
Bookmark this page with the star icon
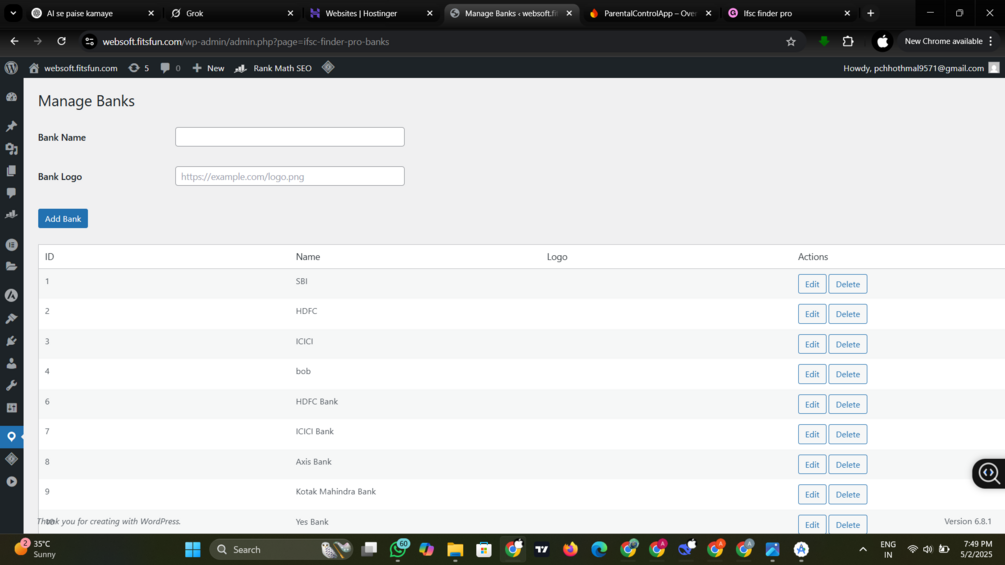[x=791, y=42]
